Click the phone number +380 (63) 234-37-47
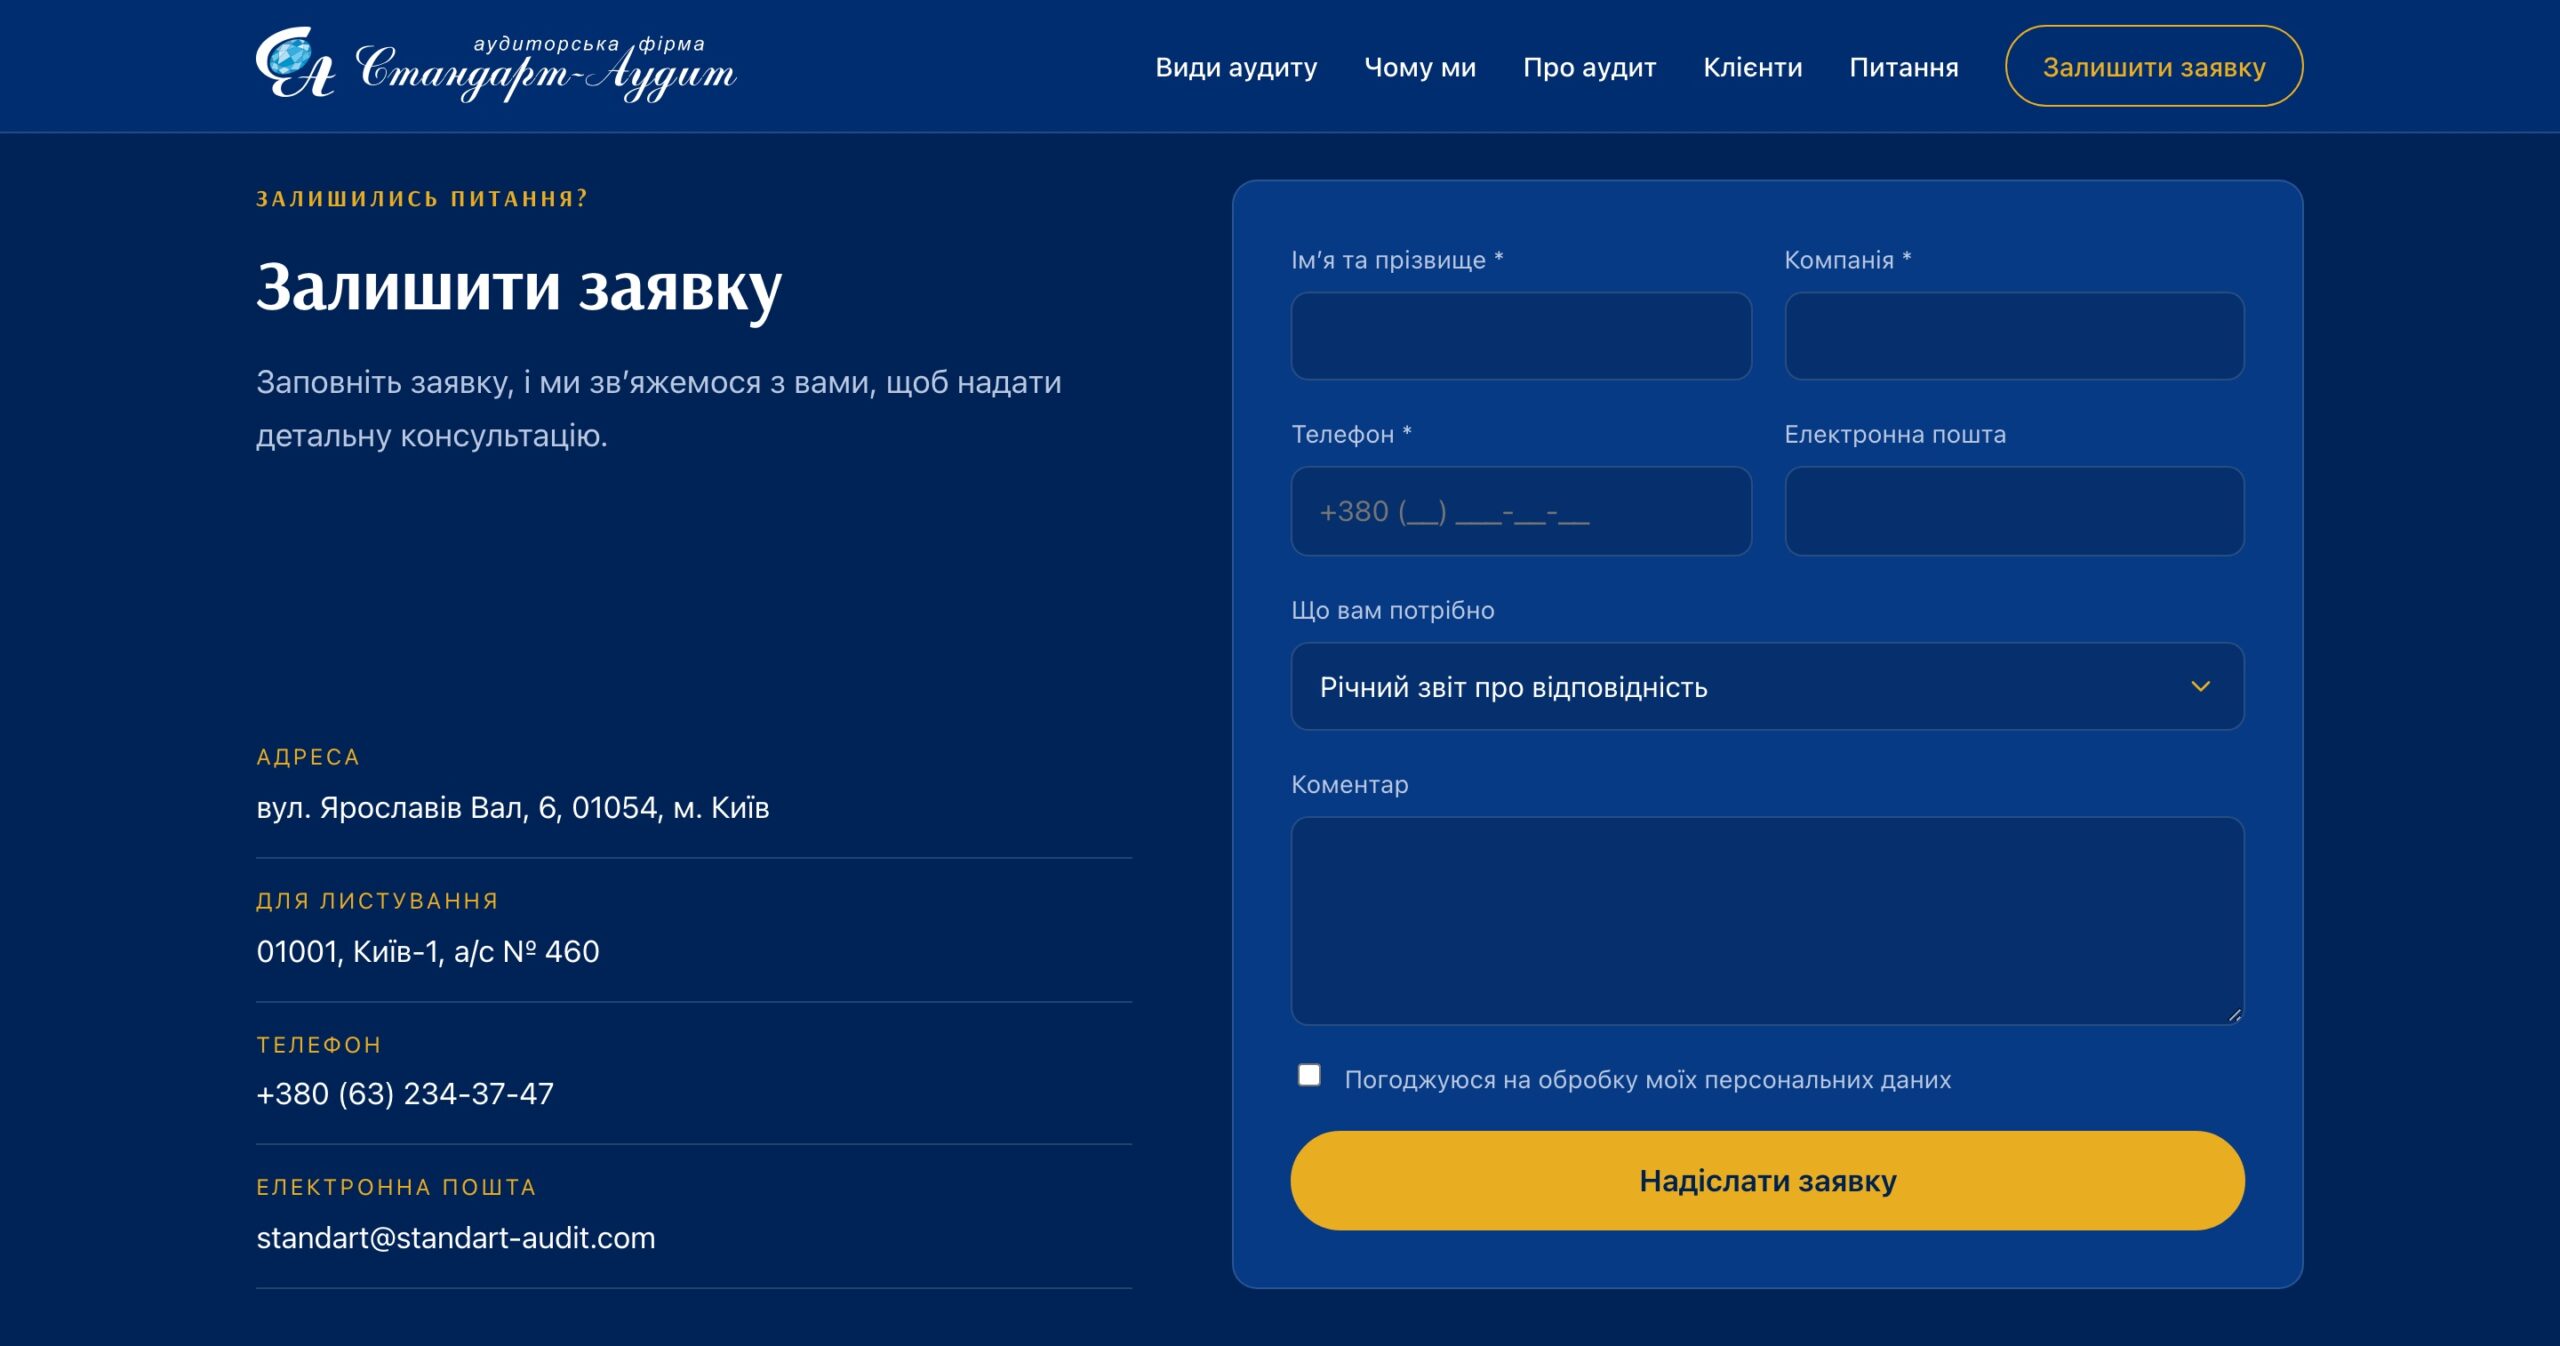2560x1346 pixels. coord(405,1093)
